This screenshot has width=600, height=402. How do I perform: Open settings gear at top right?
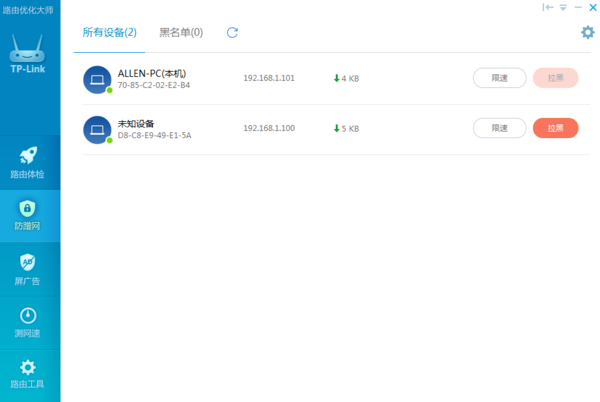tap(588, 32)
